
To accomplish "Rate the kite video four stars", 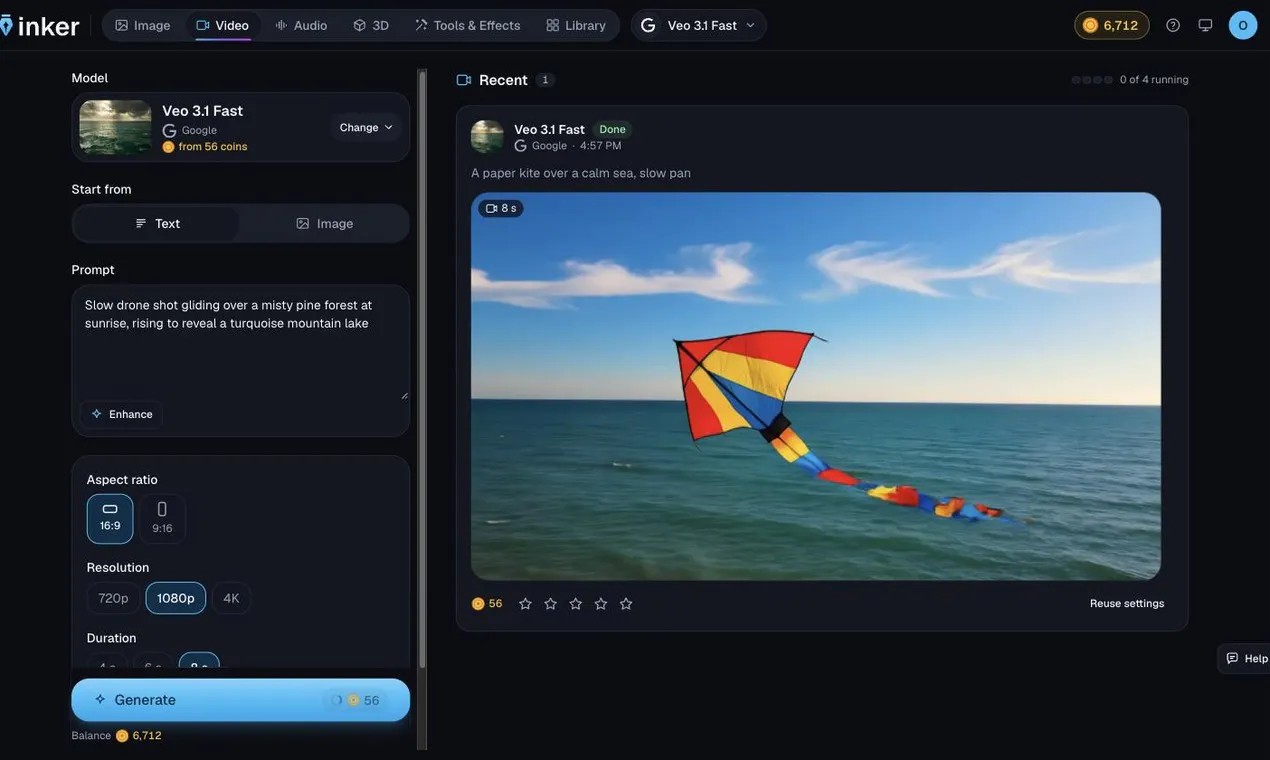I will point(601,604).
